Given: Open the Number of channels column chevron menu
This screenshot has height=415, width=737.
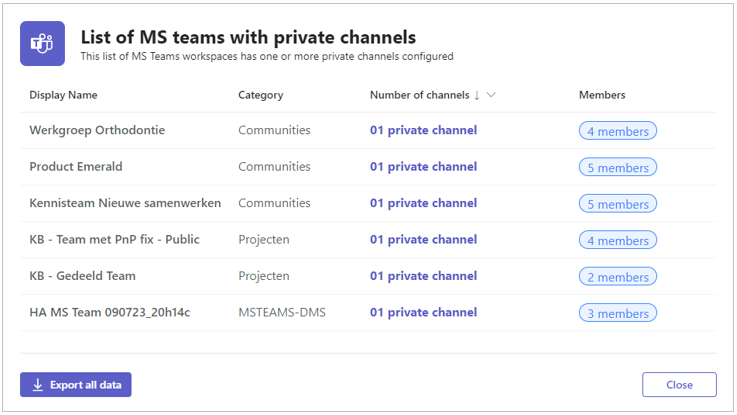Looking at the screenshot, I should click(491, 95).
